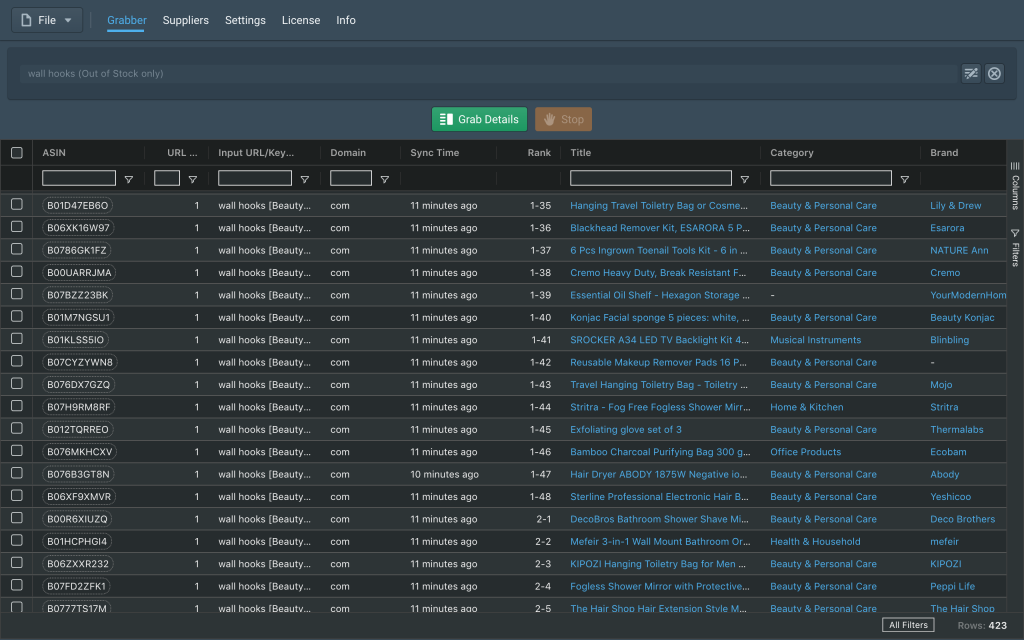Check the row for ASIN B01D47EB6O
This screenshot has height=640, width=1024.
click(x=17, y=204)
